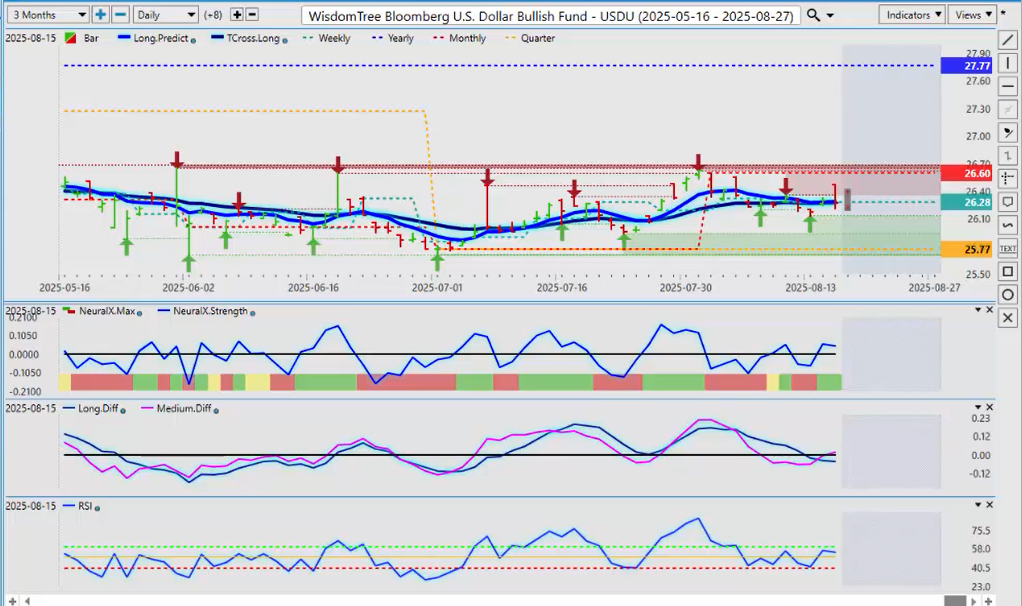
Task: Toggle the TCross.Long indicator dot
Action: 287,39
